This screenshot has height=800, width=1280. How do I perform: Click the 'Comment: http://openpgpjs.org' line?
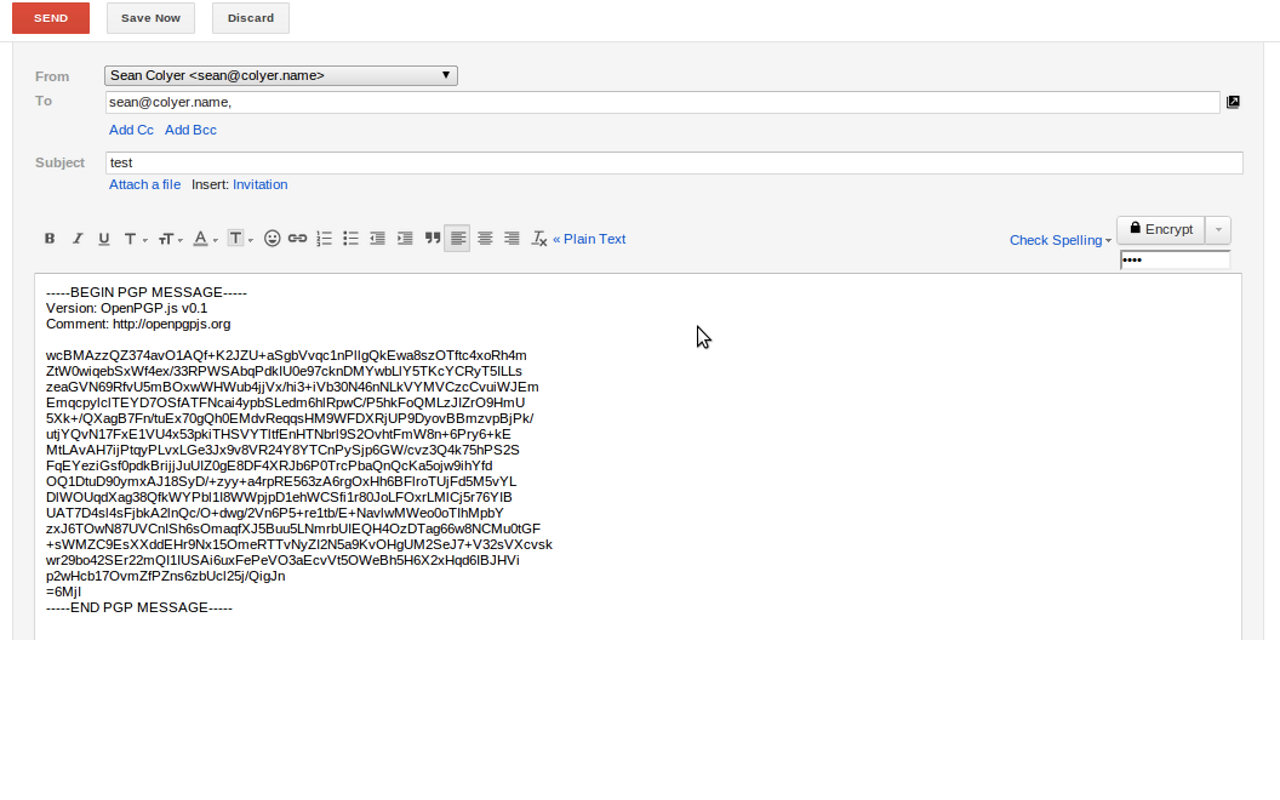(x=138, y=324)
